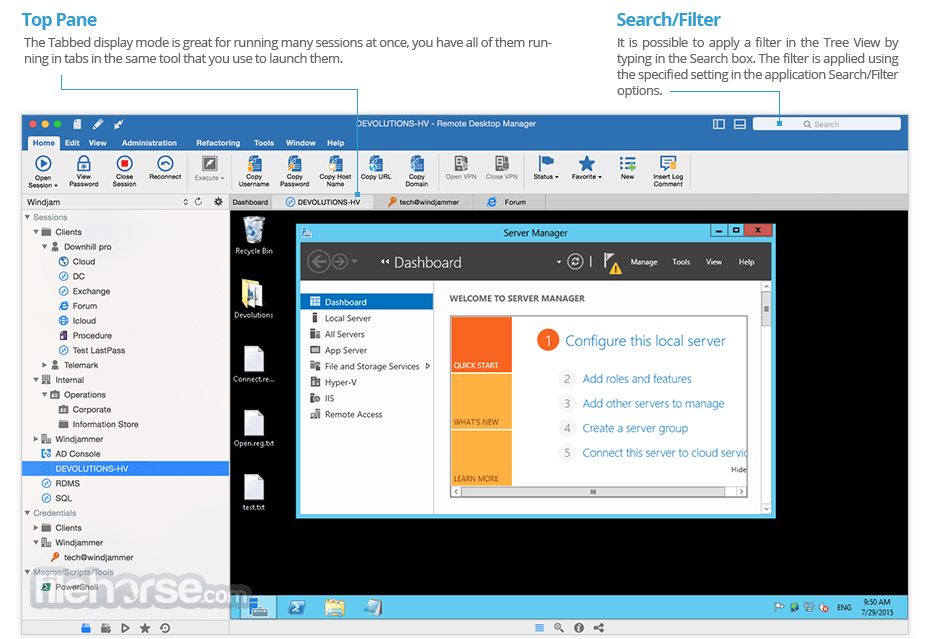Click the Reconnect icon
The width and height of the screenshot is (932, 639).
[x=165, y=163]
